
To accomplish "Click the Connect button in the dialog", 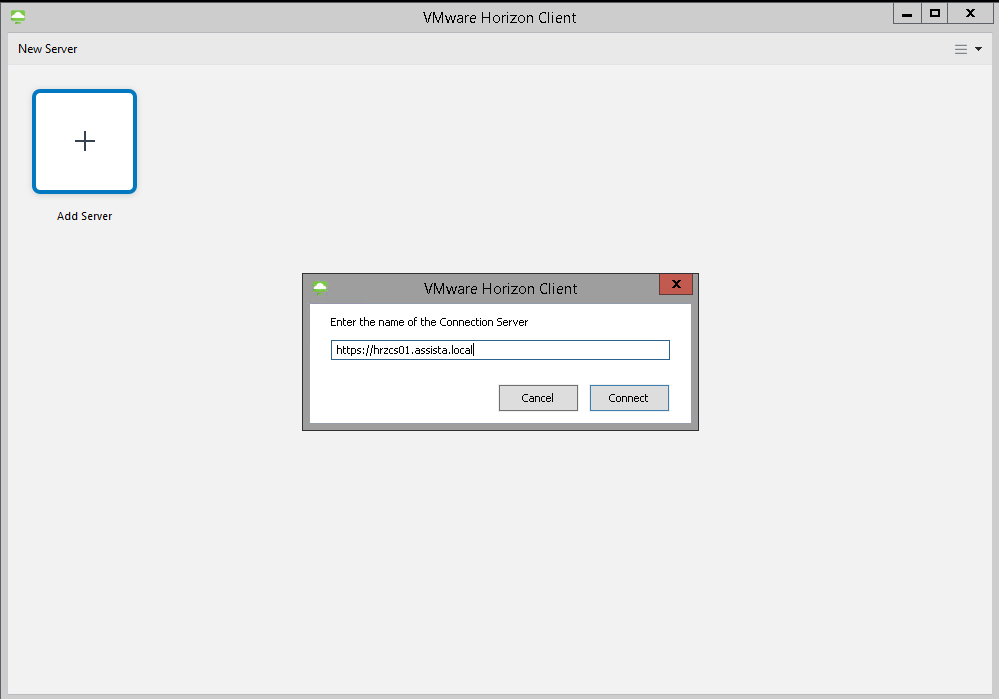I will [x=629, y=398].
